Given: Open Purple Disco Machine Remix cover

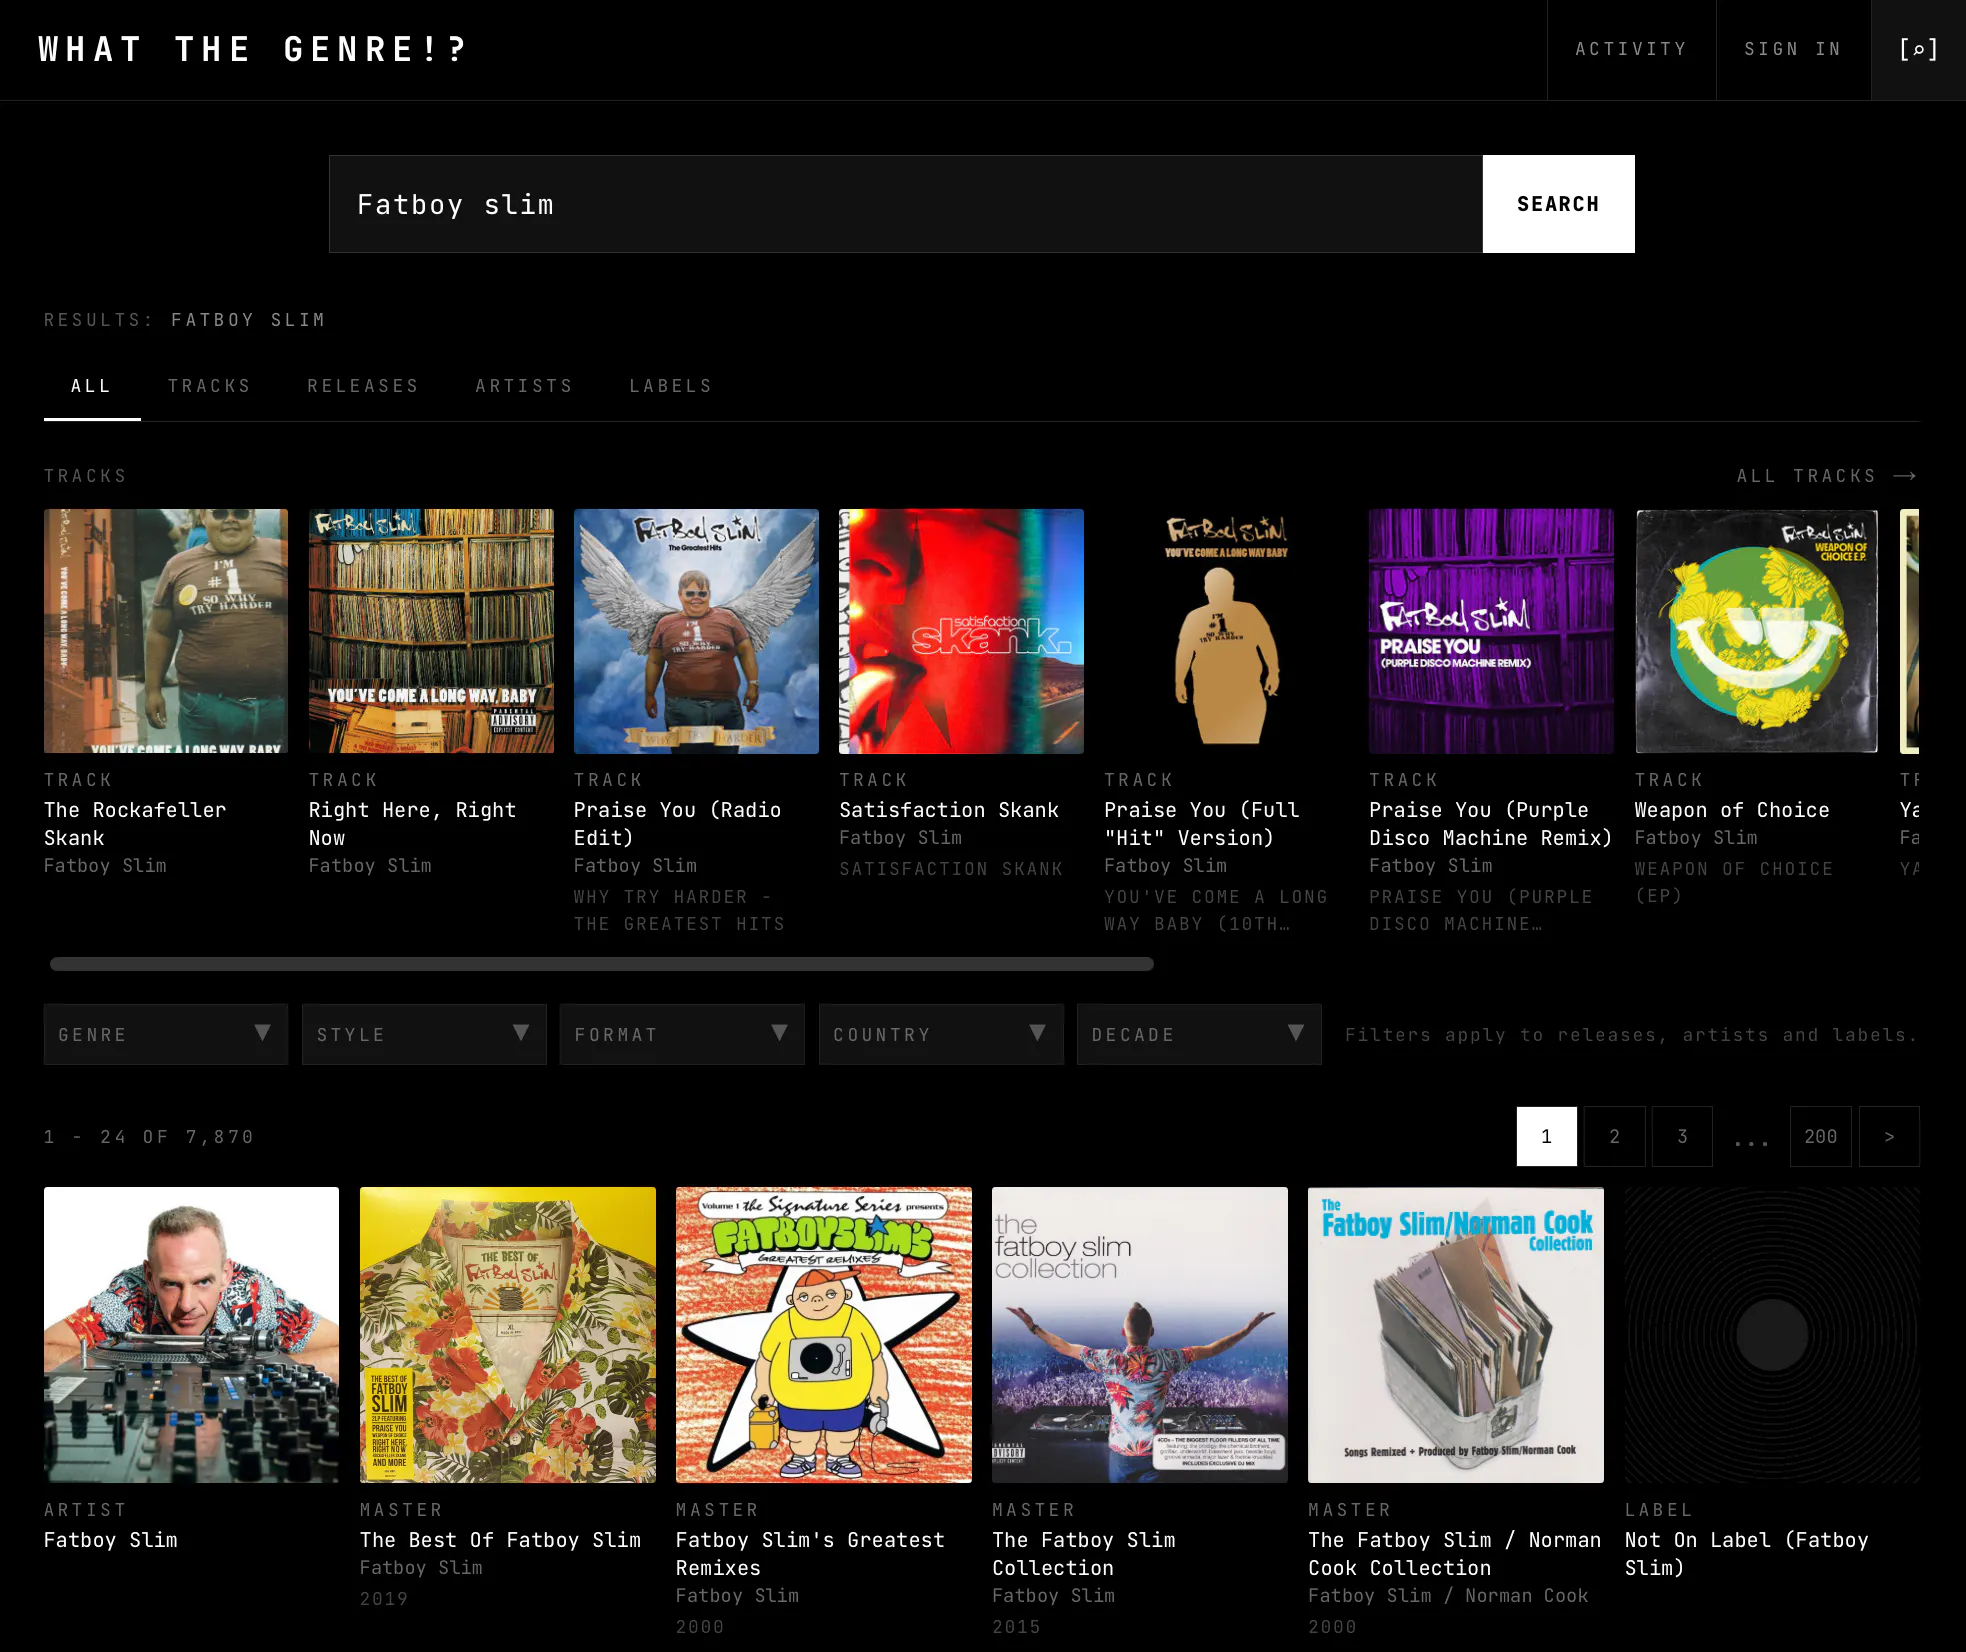Looking at the screenshot, I should pos(1491,631).
